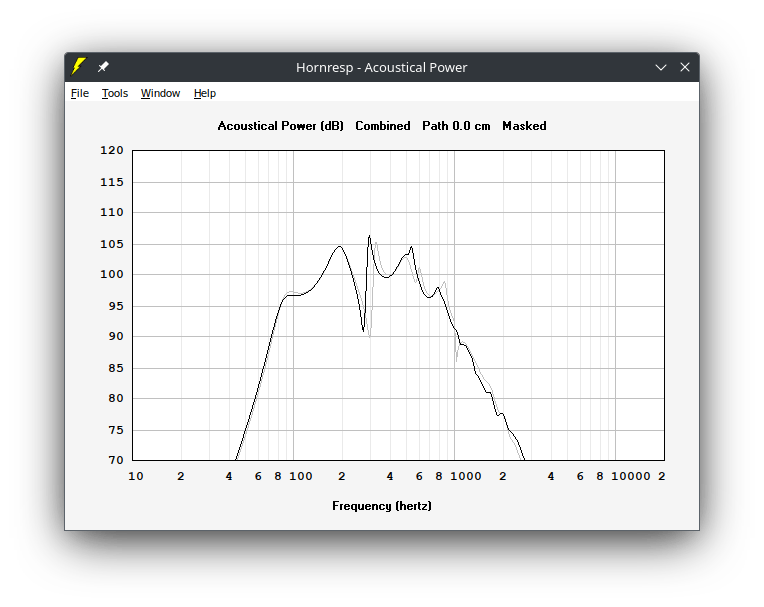Toggle the pin window icon
This screenshot has width=764, height=607.
click(x=103, y=67)
